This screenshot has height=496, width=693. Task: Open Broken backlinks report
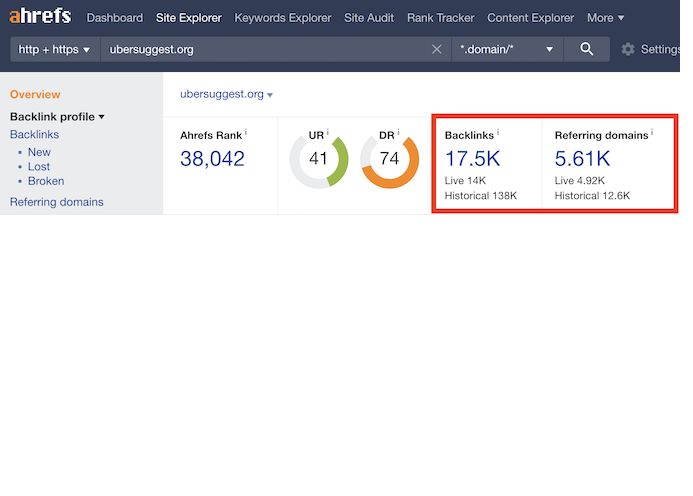tap(46, 181)
